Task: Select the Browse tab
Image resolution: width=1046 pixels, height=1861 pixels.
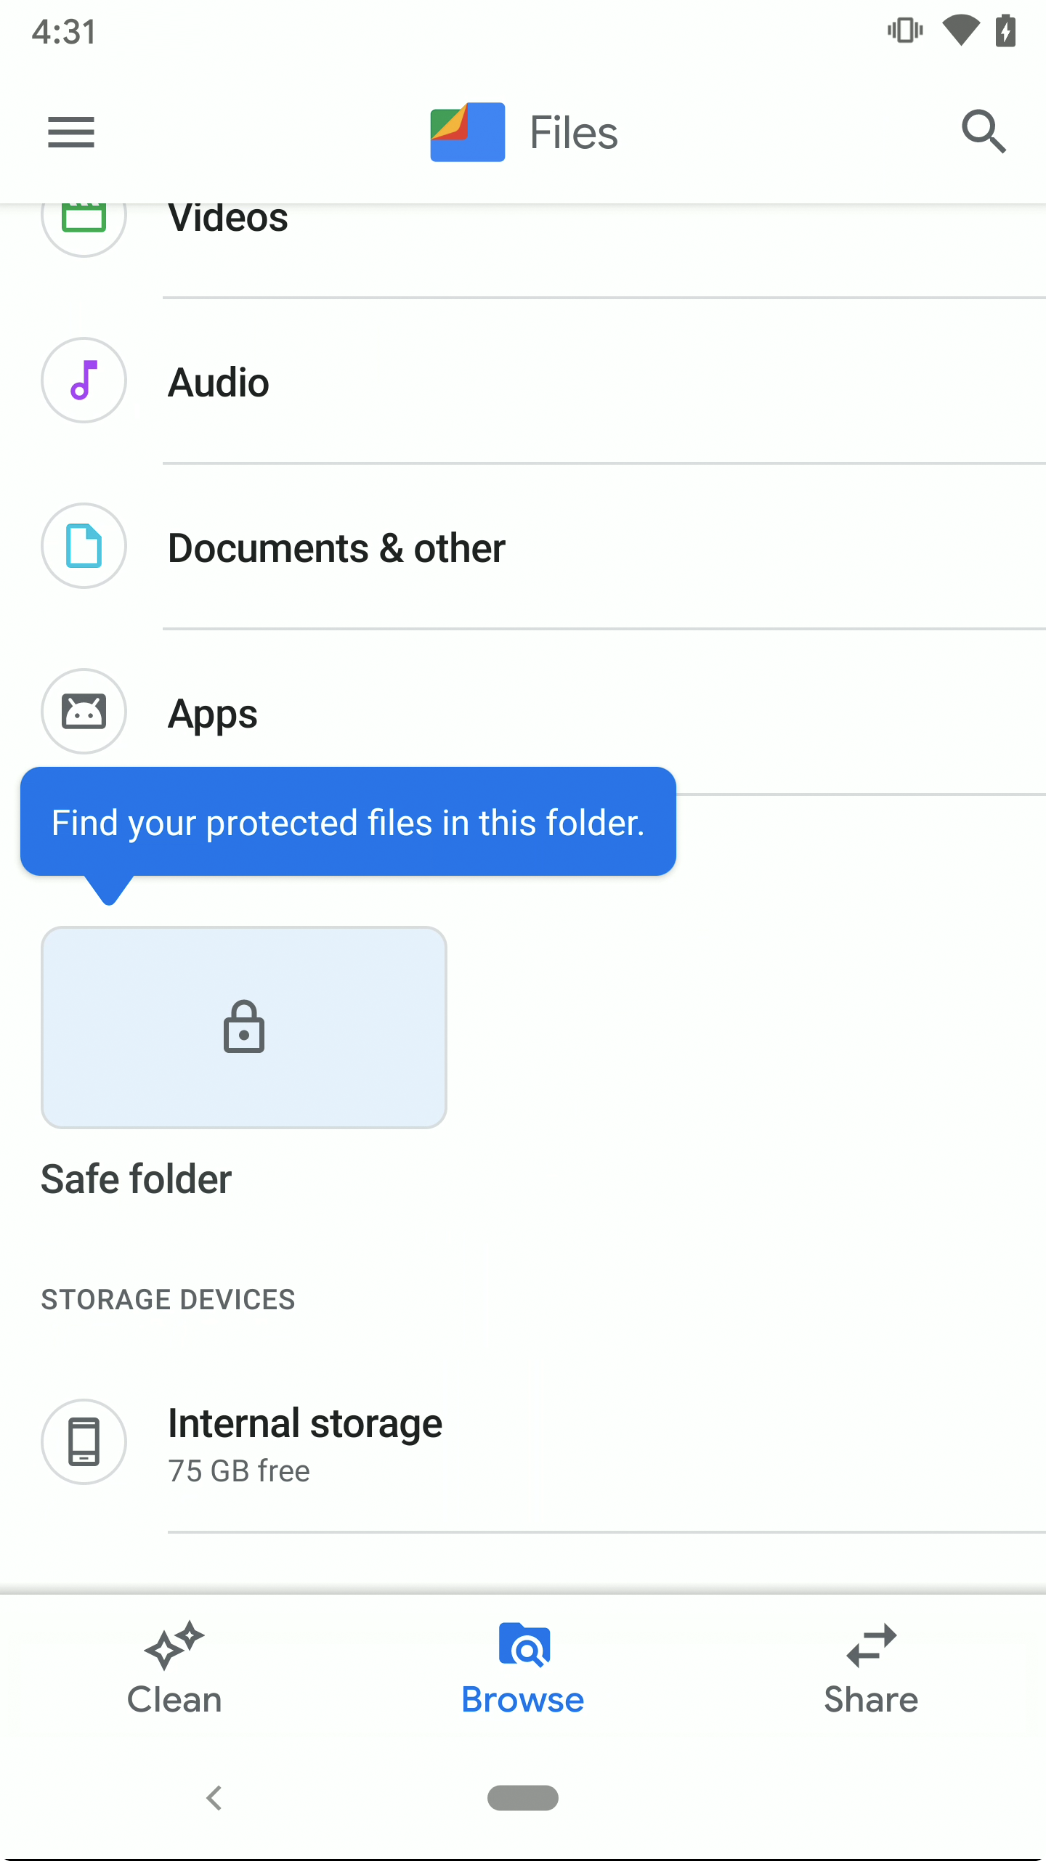Action: (x=522, y=1667)
